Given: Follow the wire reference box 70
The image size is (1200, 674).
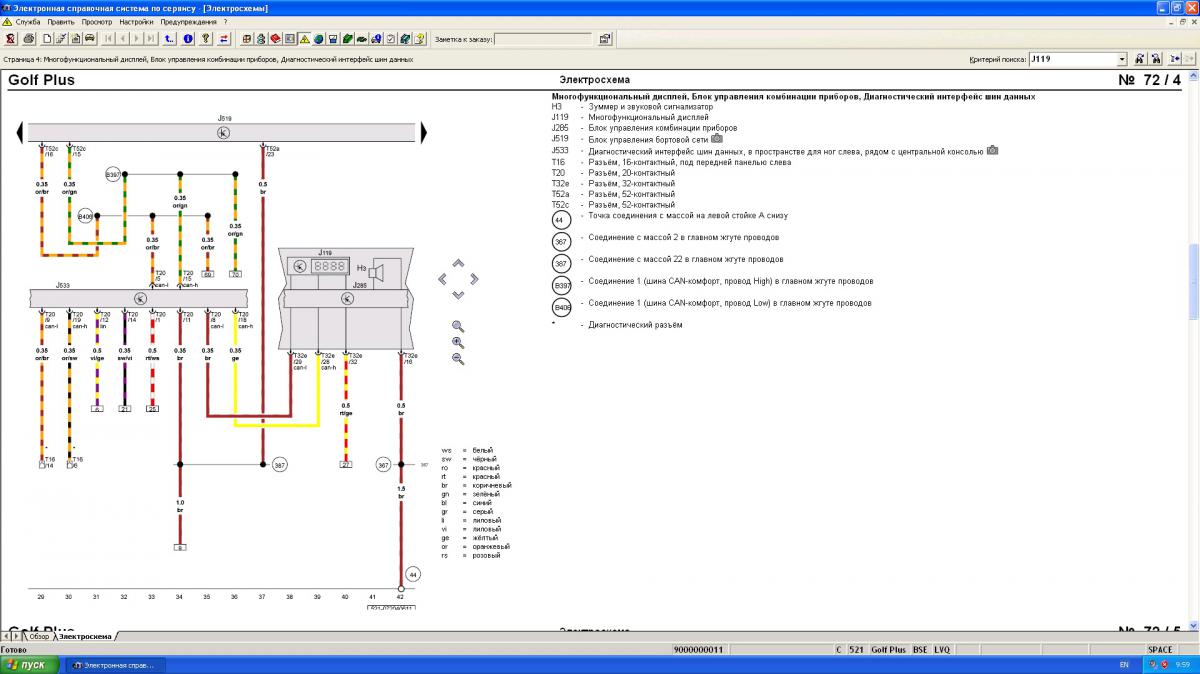Looking at the screenshot, I should (x=235, y=273).
